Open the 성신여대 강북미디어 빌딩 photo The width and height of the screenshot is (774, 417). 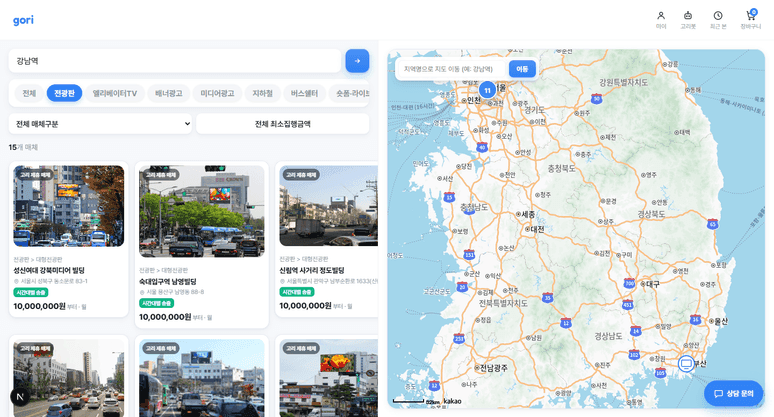coord(69,206)
